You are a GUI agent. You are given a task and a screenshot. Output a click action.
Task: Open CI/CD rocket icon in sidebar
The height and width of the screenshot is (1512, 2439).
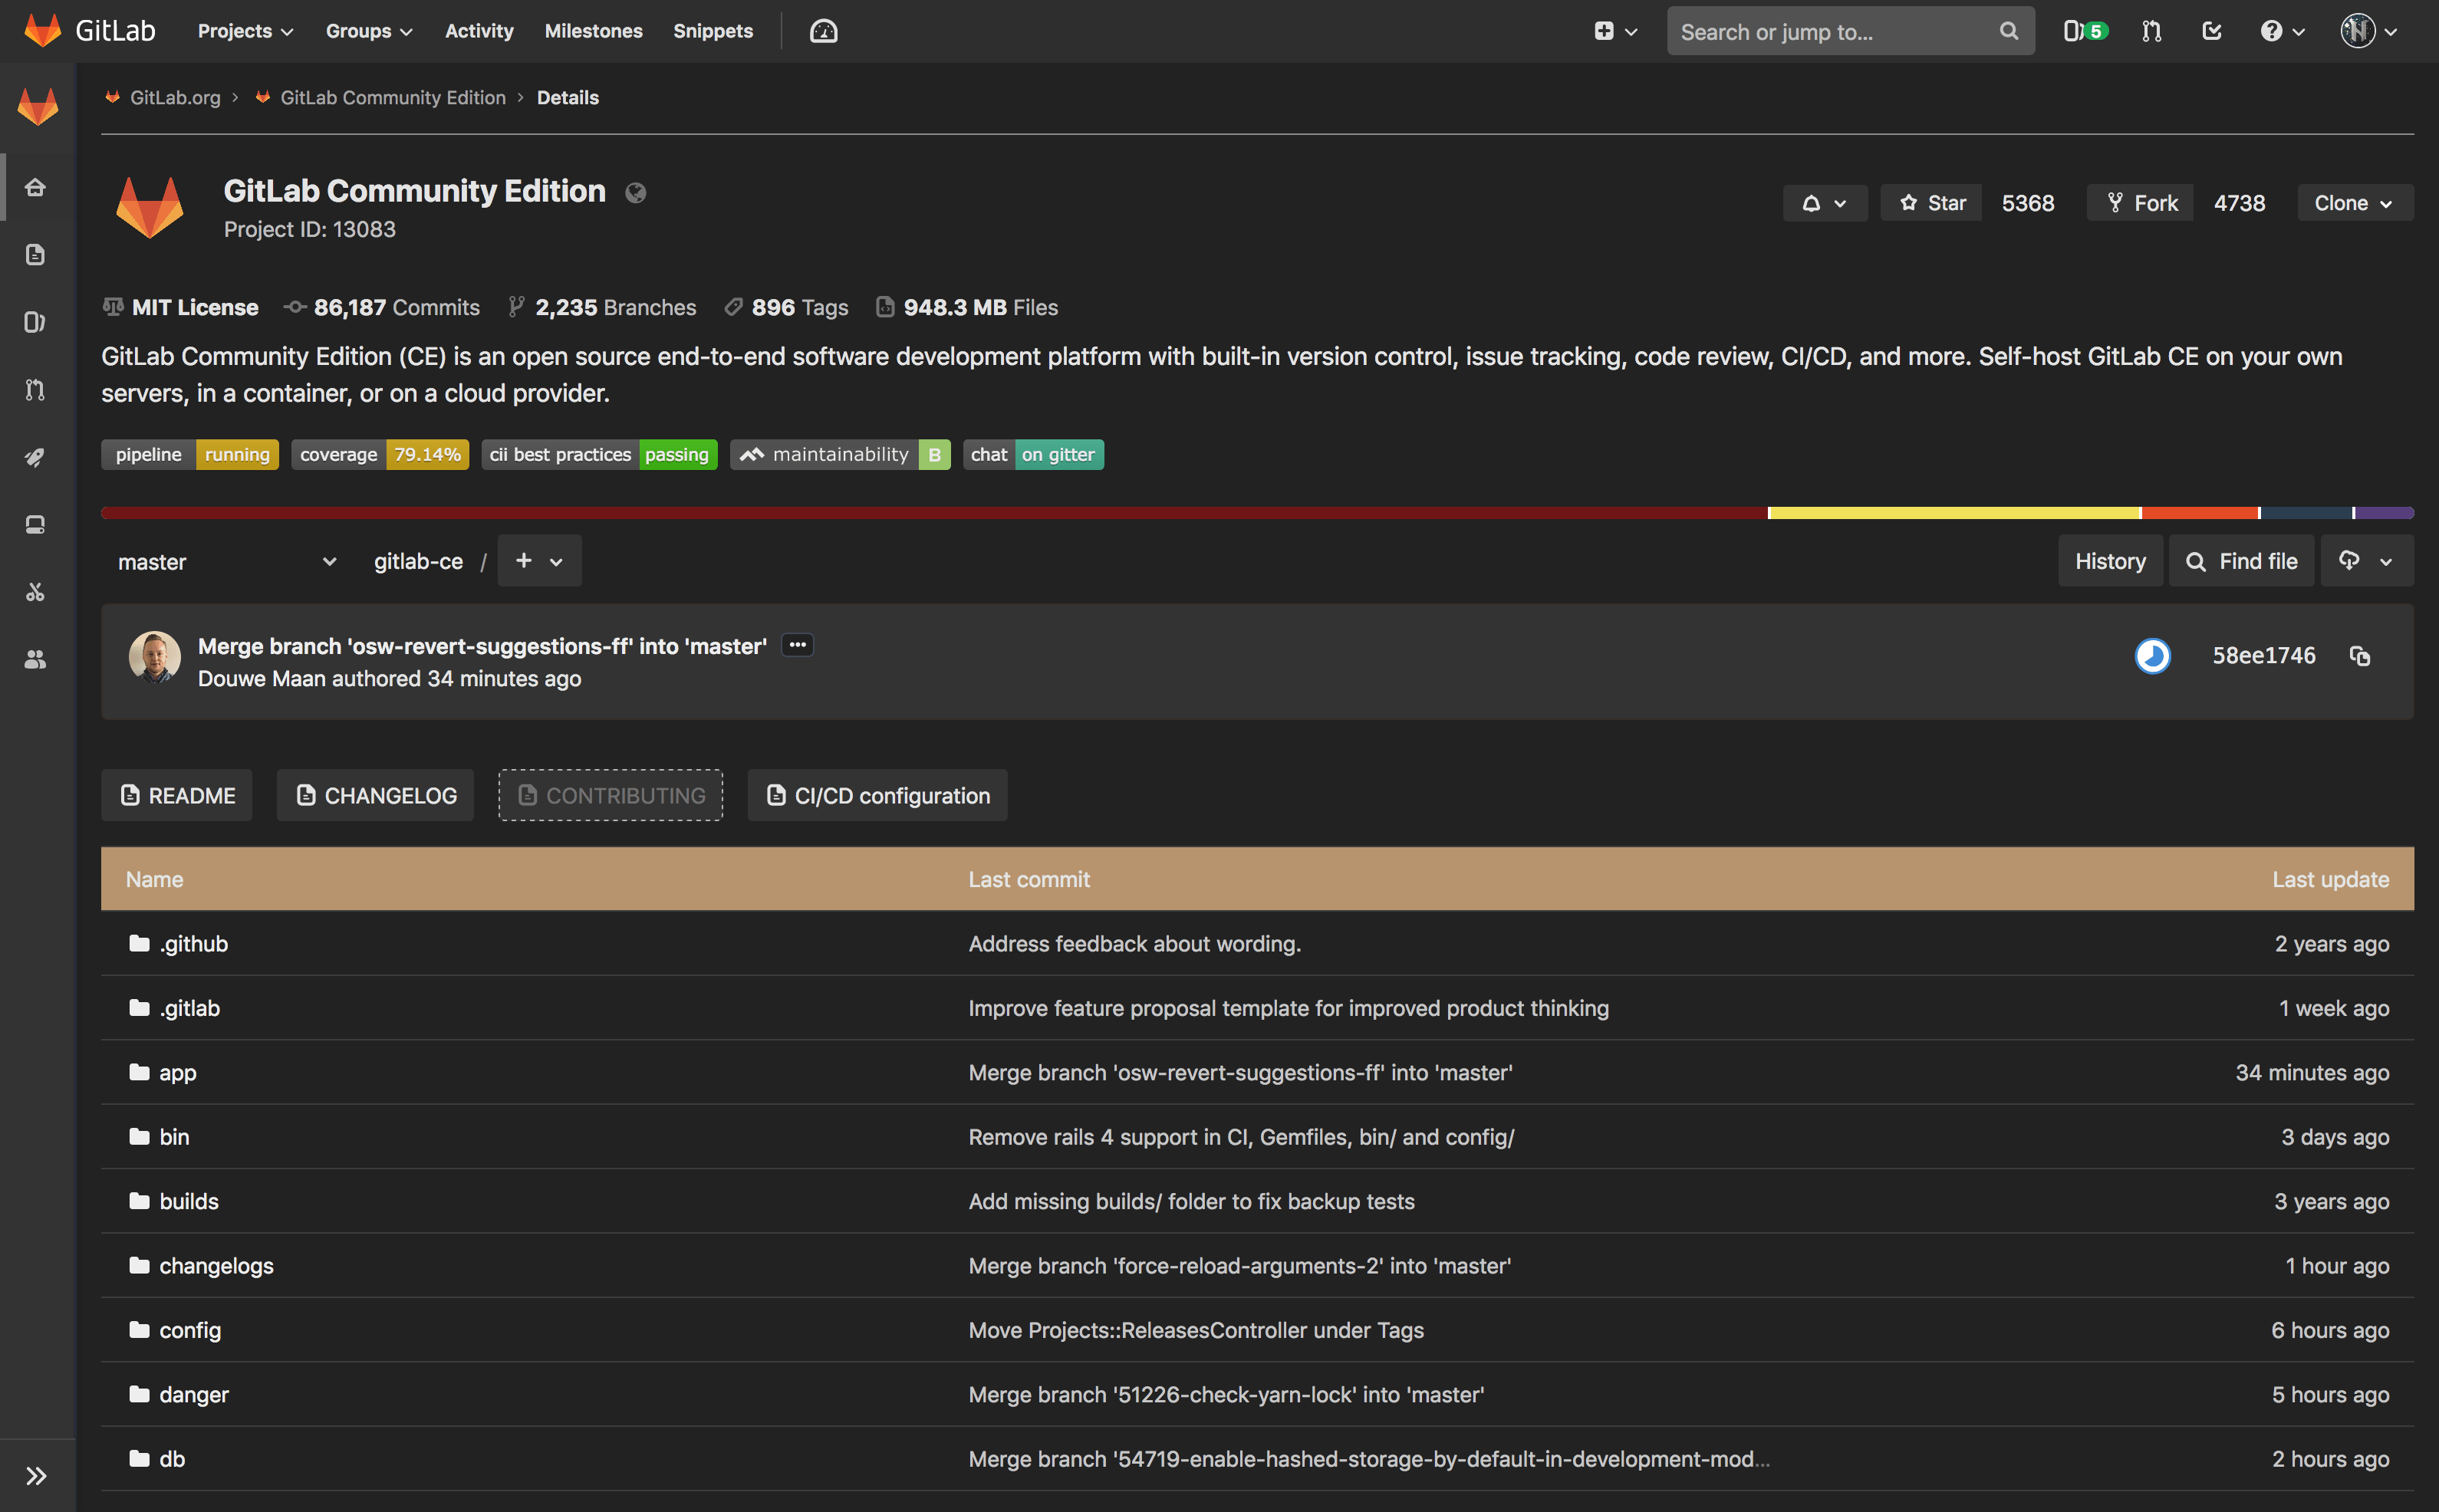coord(36,457)
